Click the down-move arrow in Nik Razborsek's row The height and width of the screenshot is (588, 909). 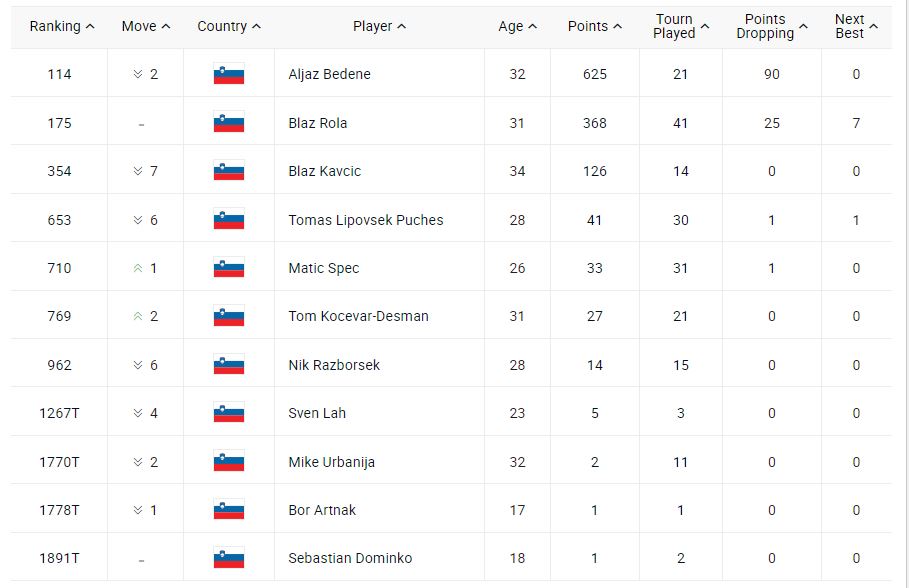[138, 365]
